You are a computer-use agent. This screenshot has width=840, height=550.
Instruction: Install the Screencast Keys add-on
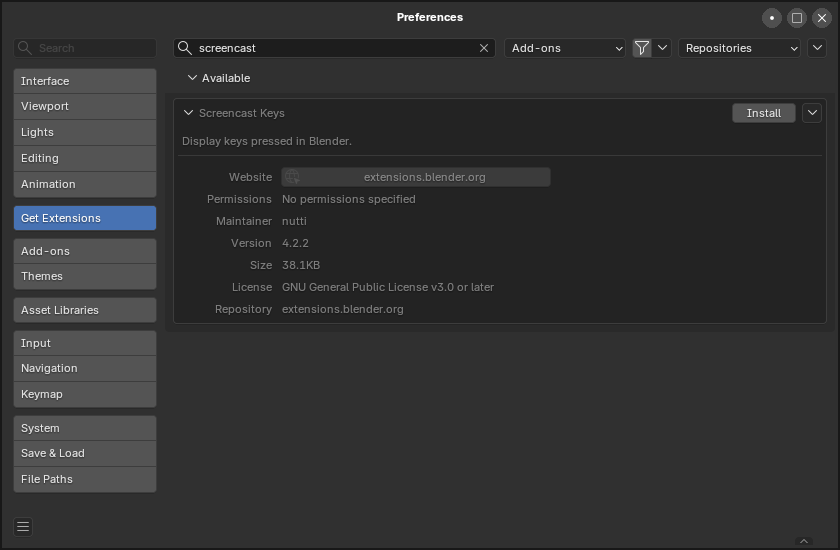[763, 113]
